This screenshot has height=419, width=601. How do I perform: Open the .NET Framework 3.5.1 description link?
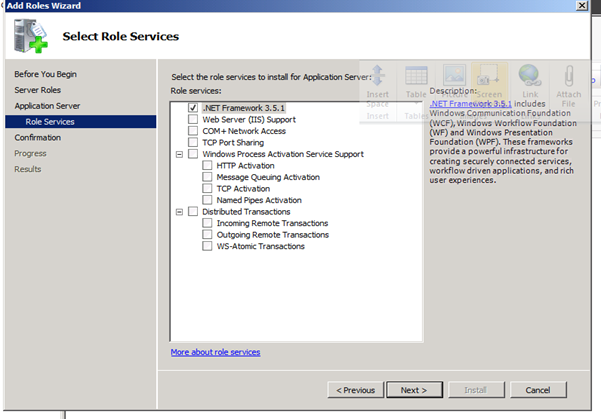click(470, 104)
